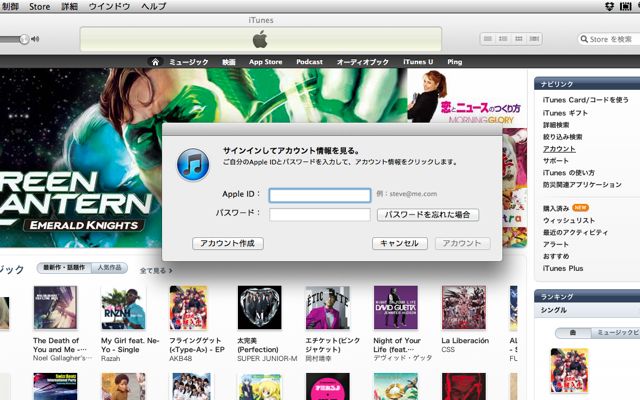Click the アカウント sign-in button
The image size is (640, 400).
point(462,243)
